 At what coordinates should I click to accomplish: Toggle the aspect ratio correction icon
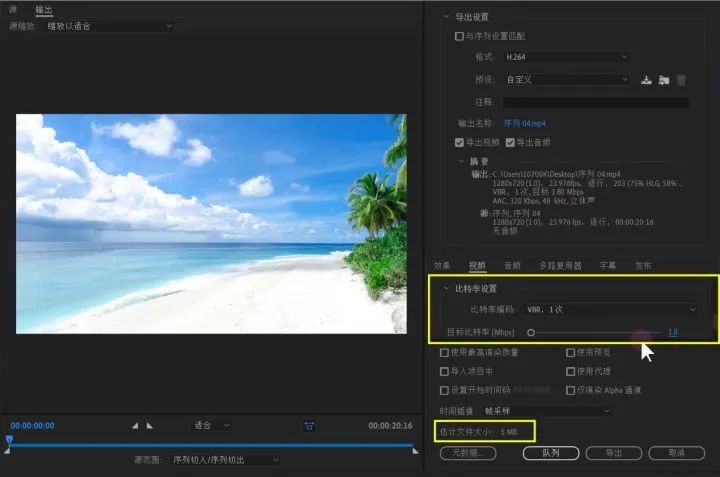[x=309, y=426]
